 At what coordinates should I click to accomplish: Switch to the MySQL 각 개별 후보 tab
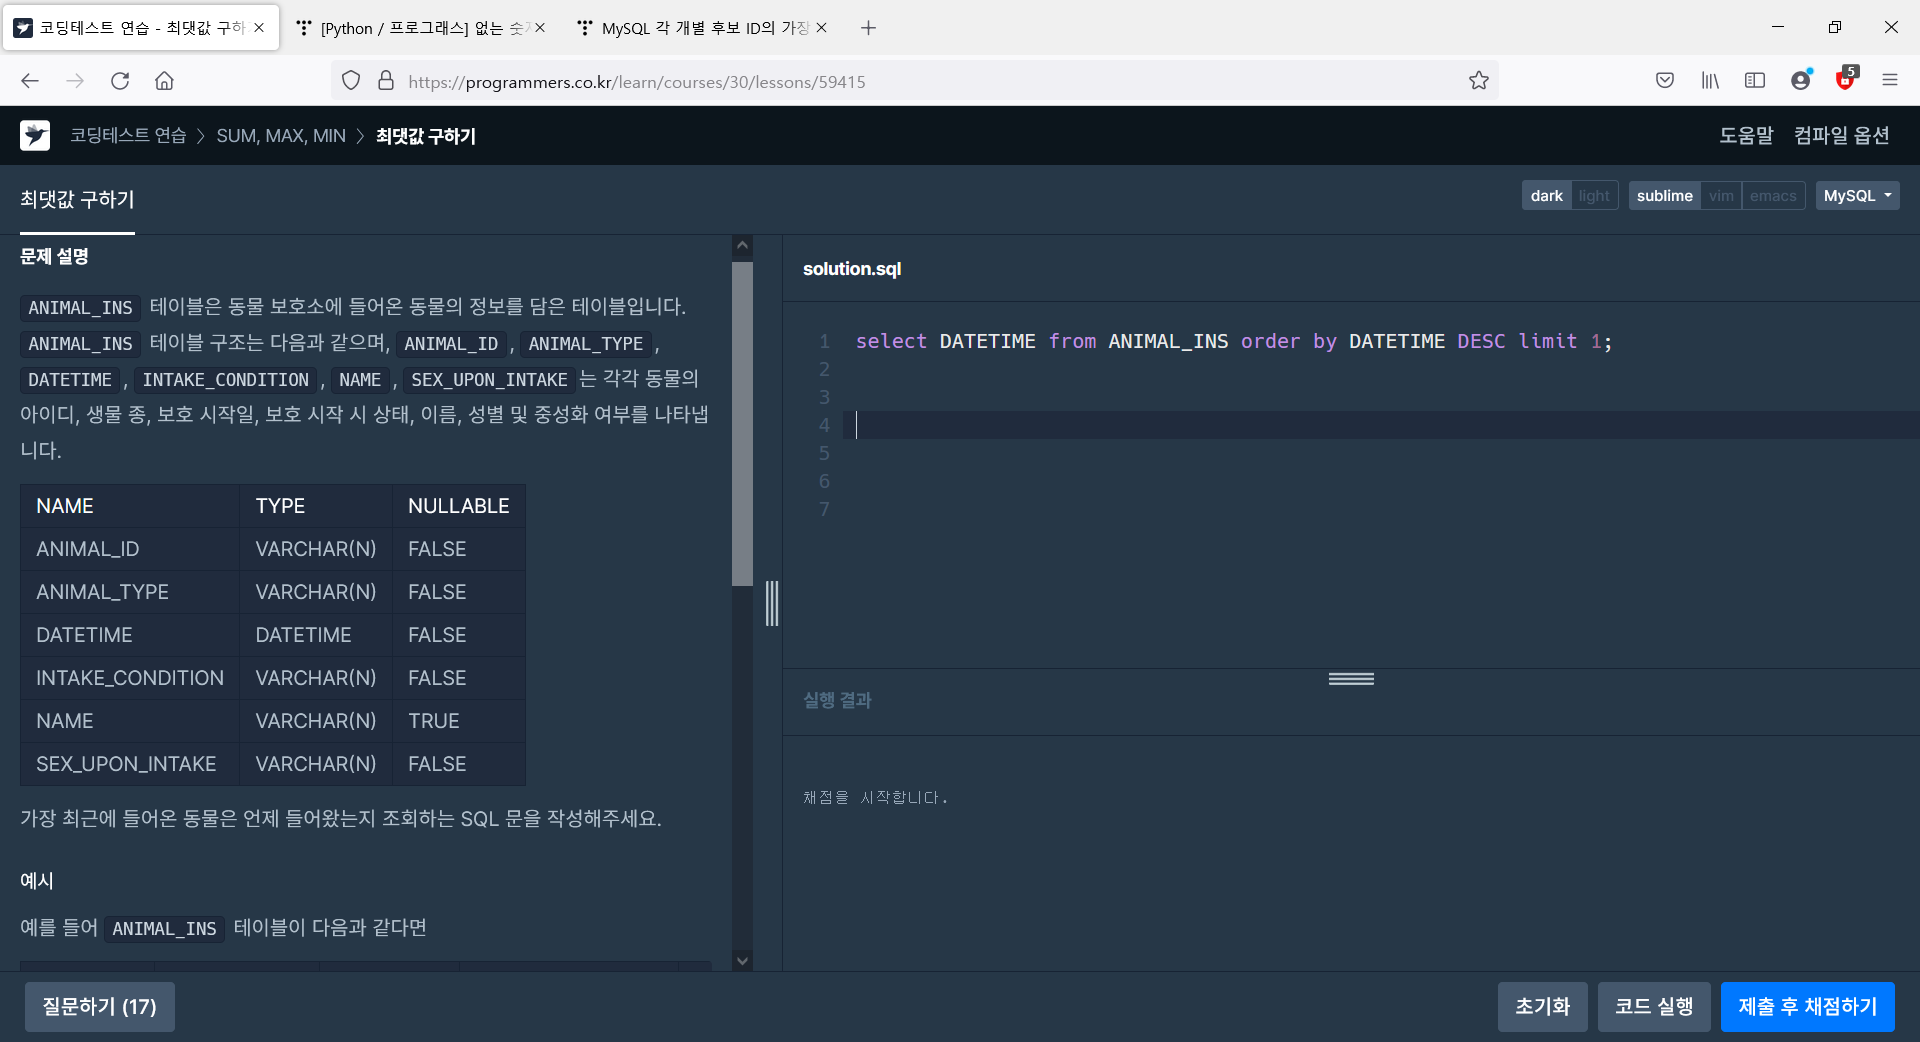700,27
